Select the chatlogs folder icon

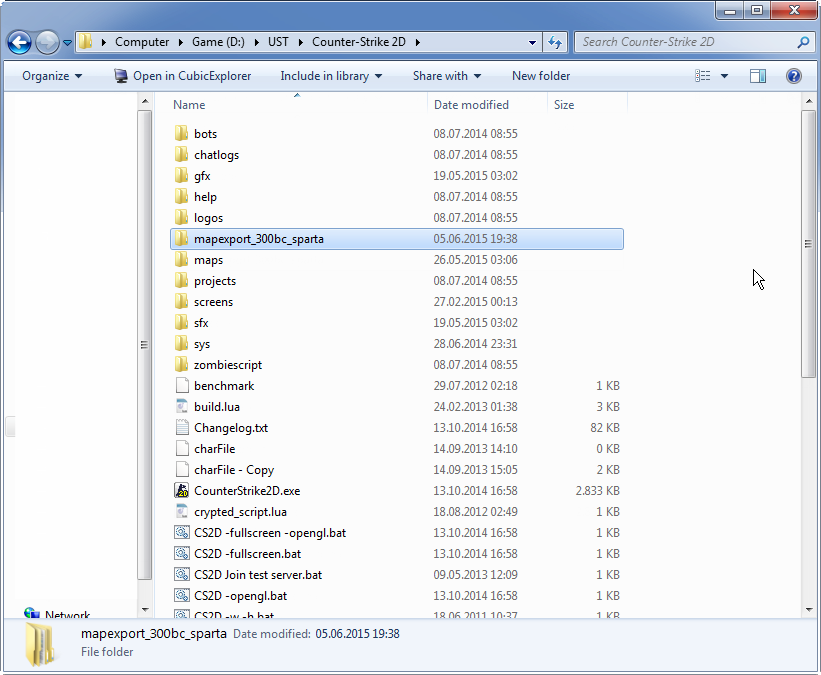tap(181, 154)
